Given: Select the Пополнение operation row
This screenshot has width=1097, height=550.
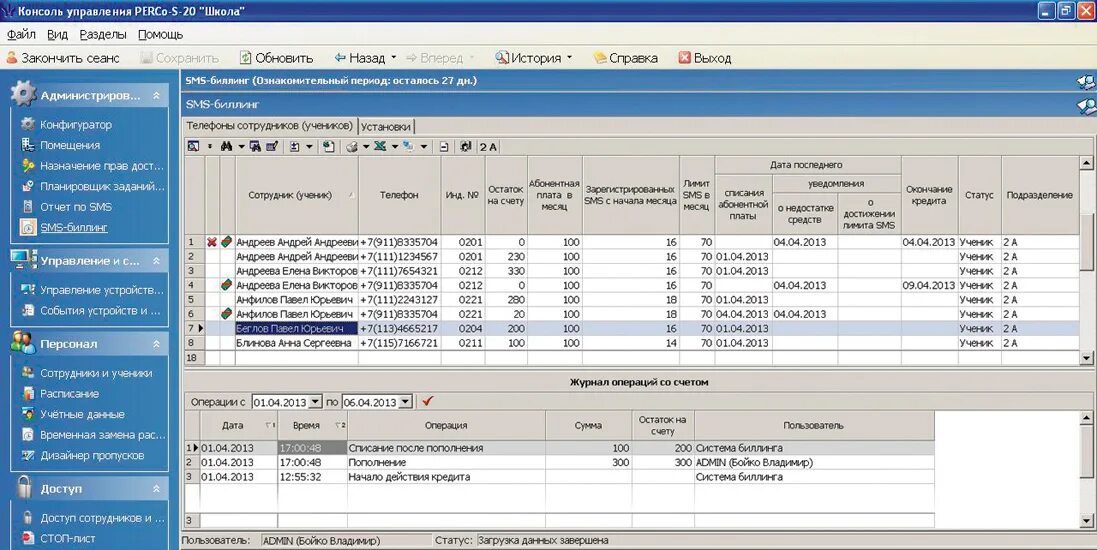Looking at the screenshot, I should coord(559,463).
